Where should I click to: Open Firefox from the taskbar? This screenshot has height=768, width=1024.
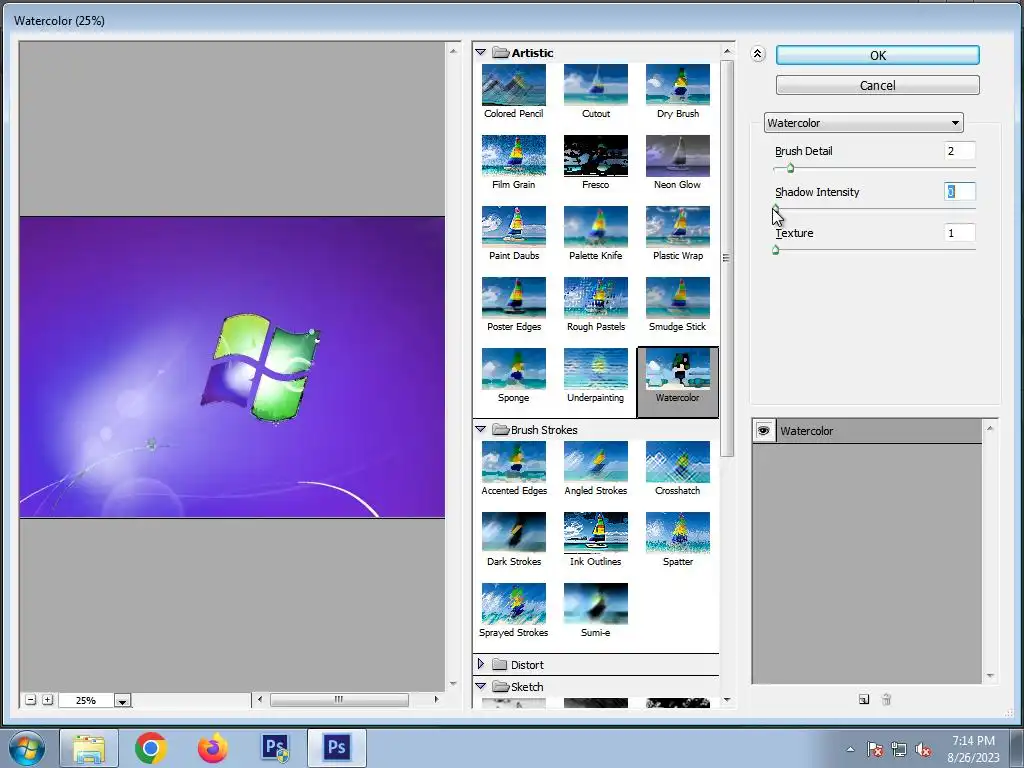pyautogui.click(x=213, y=748)
